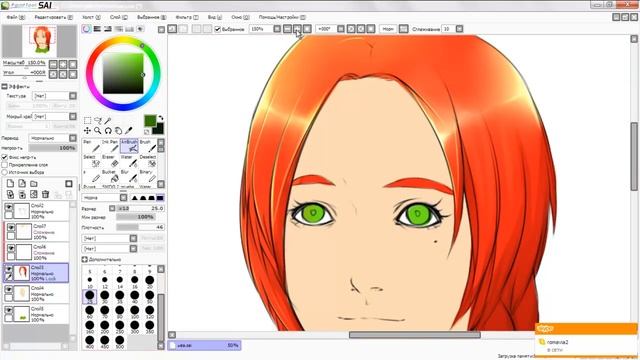Open the Фильтр menu

click(x=187, y=18)
